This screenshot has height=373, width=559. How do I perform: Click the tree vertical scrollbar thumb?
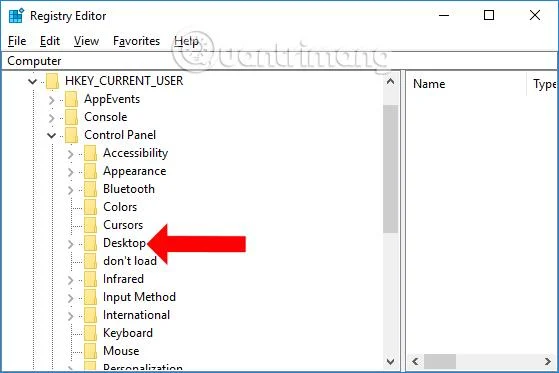pyautogui.click(x=390, y=169)
